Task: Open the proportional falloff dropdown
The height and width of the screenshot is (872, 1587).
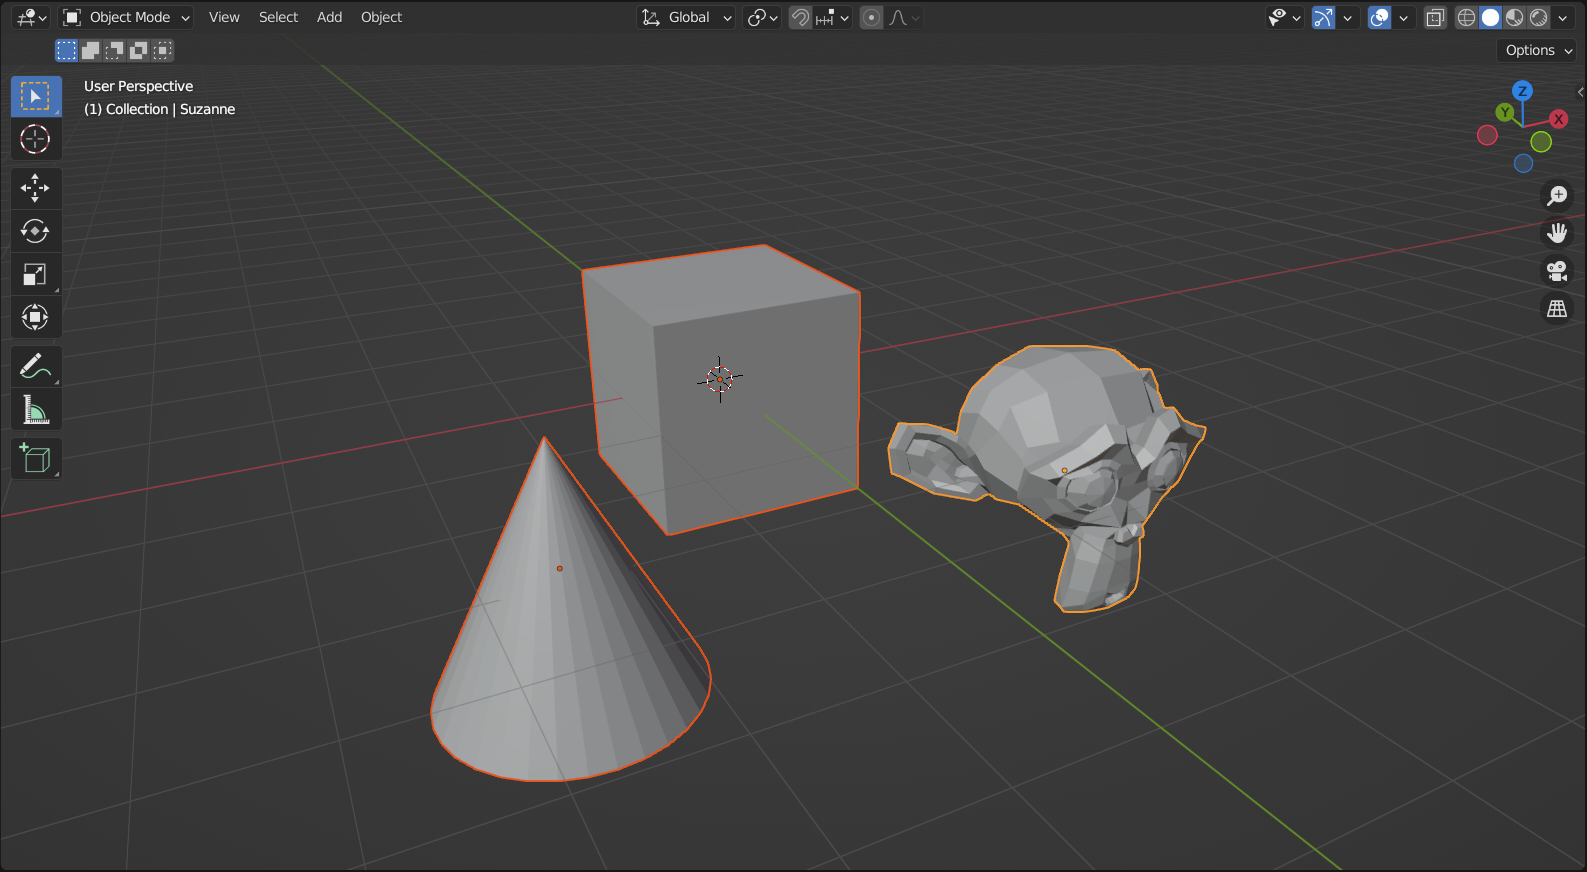Action: coord(904,17)
